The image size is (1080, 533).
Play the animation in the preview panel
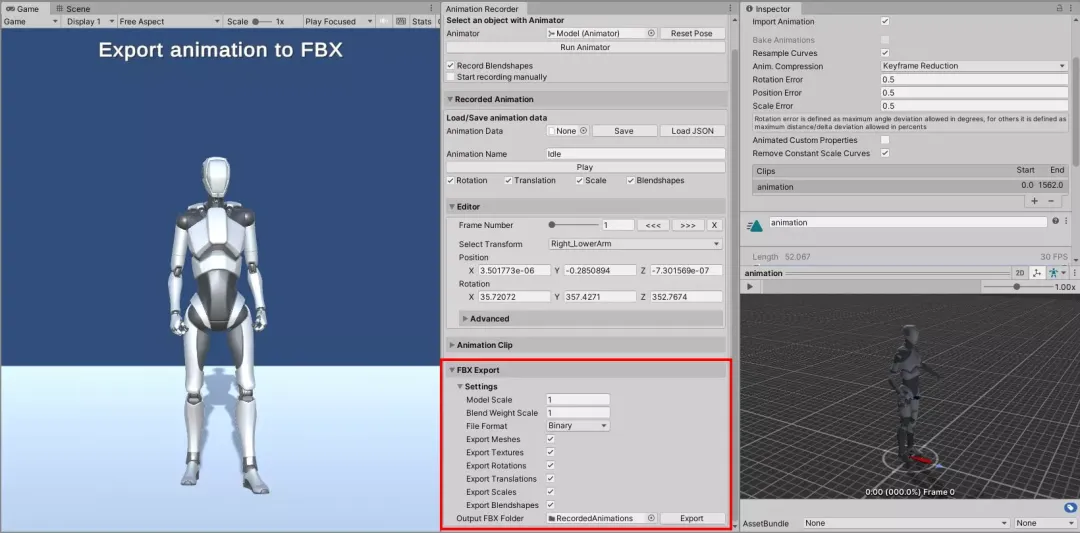pos(750,286)
